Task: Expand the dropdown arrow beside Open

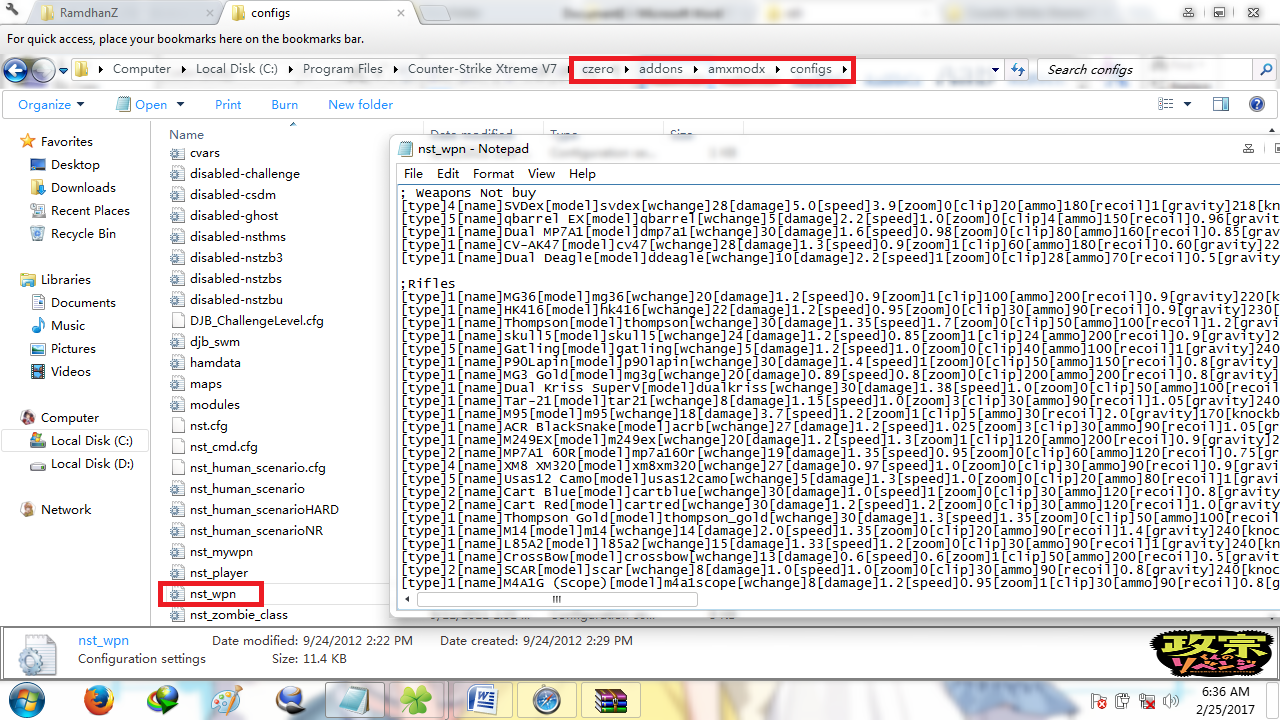Action: [x=180, y=104]
